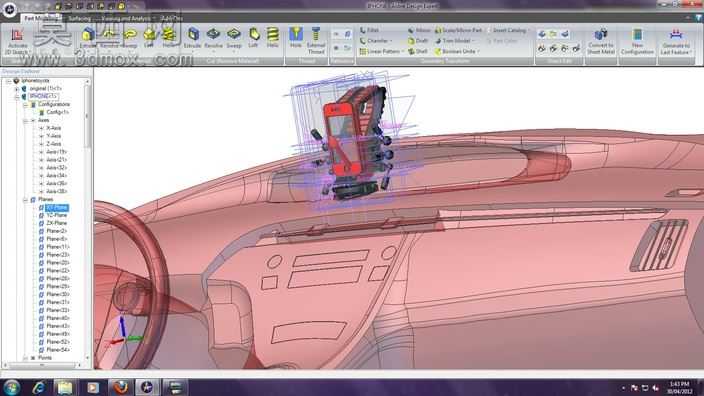Click Design Explorer horizontal scrollbar

coord(43,365)
